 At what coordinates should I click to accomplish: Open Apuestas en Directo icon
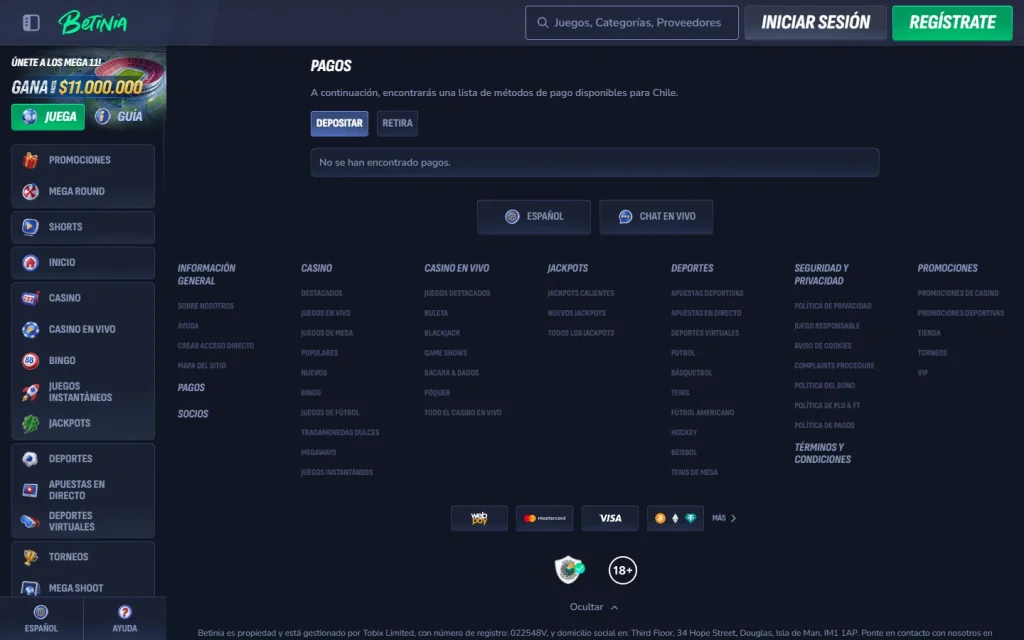click(x=30, y=490)
